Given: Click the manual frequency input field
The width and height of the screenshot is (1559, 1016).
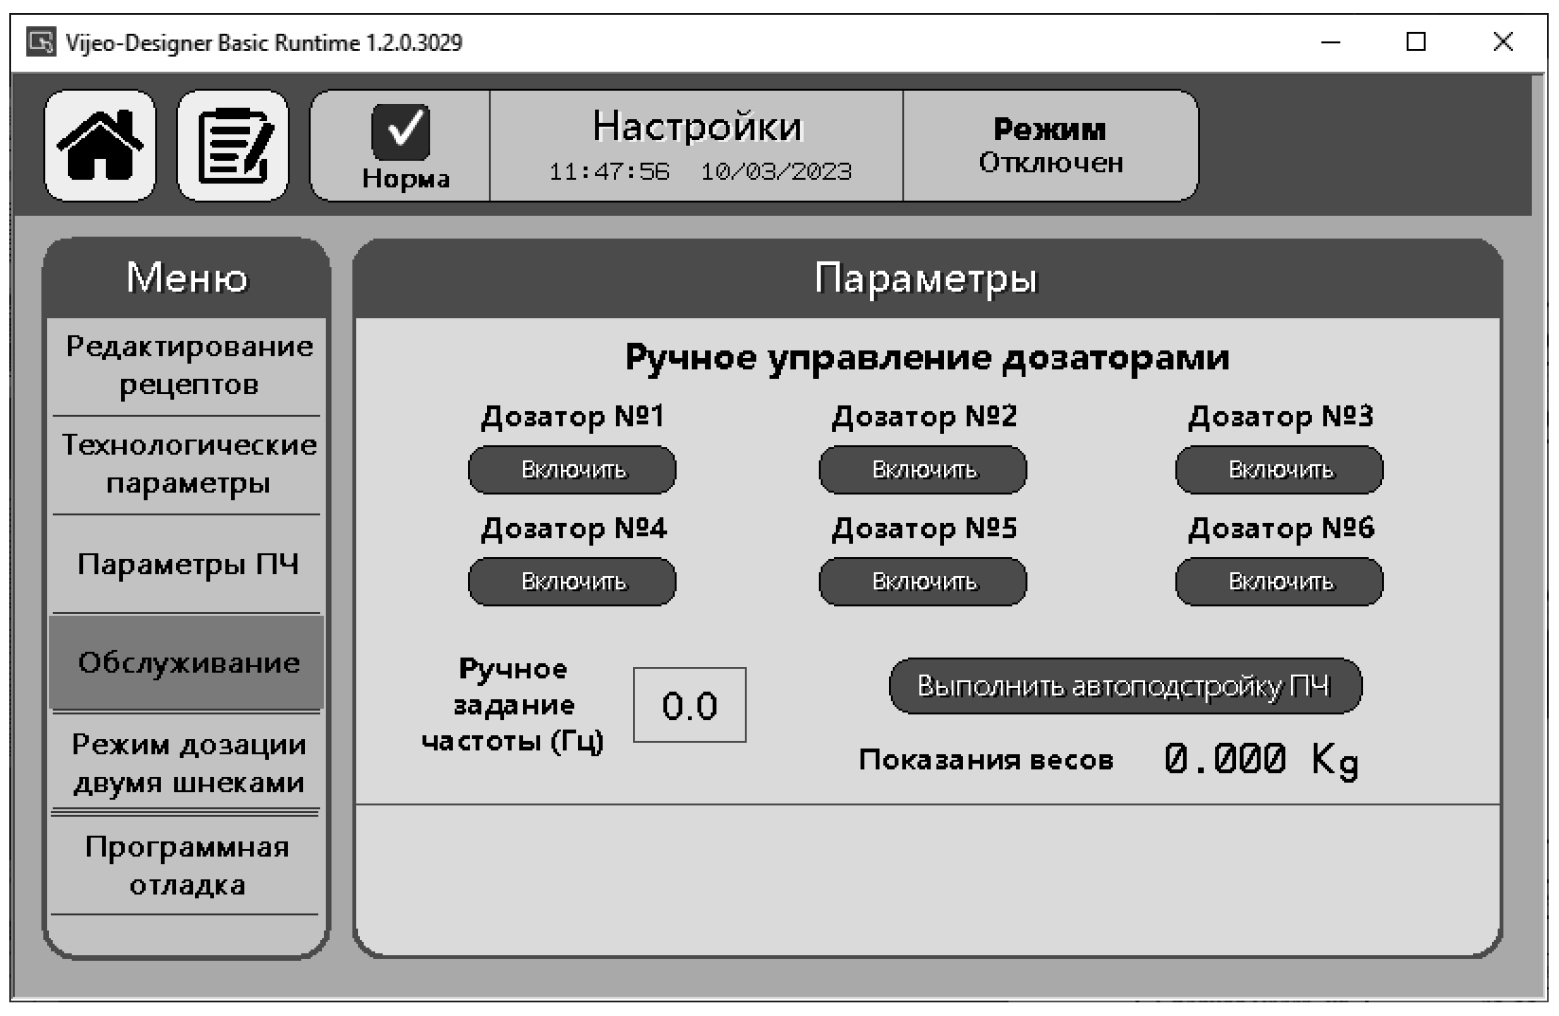Looking at the screenshot, I should tap(689, 706).
